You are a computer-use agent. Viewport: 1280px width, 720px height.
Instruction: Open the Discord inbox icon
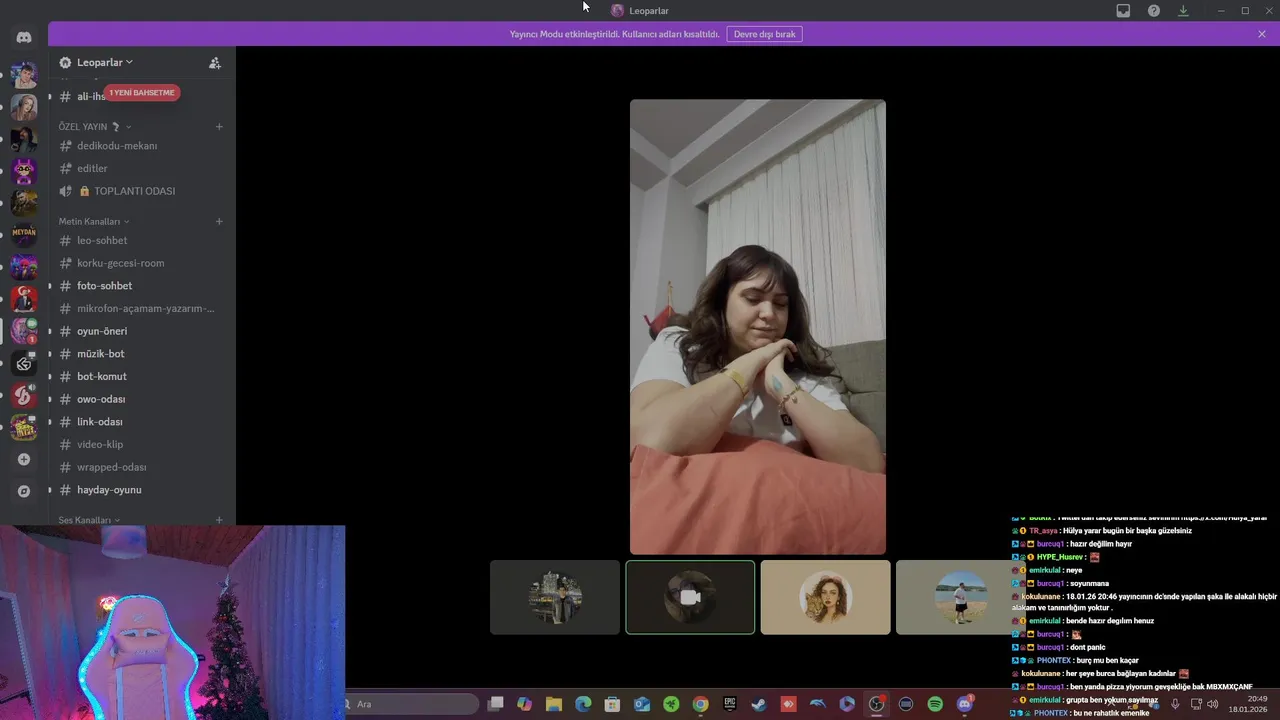coord(1123,11)
